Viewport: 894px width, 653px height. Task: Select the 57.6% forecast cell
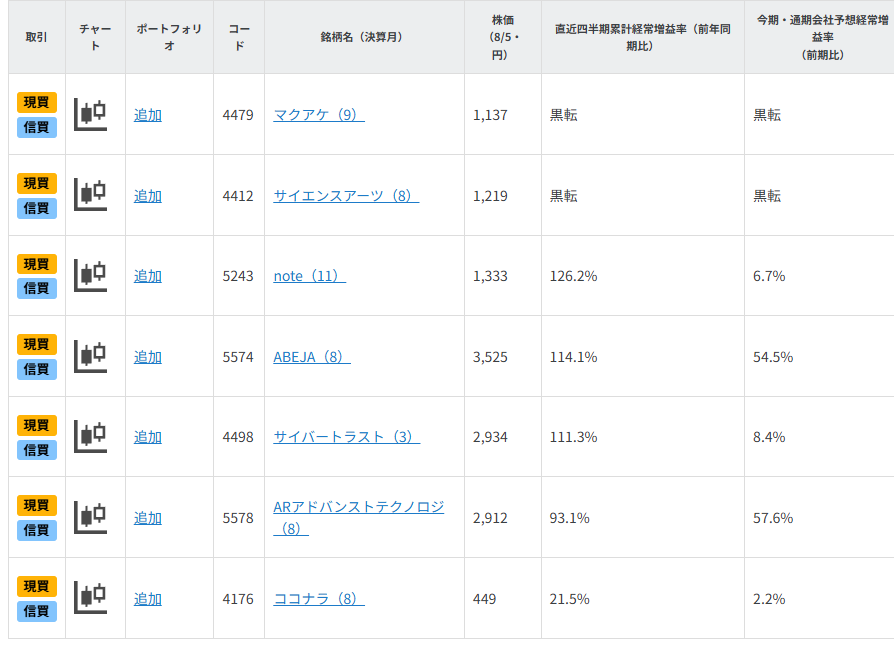click(x=819, y=518)
